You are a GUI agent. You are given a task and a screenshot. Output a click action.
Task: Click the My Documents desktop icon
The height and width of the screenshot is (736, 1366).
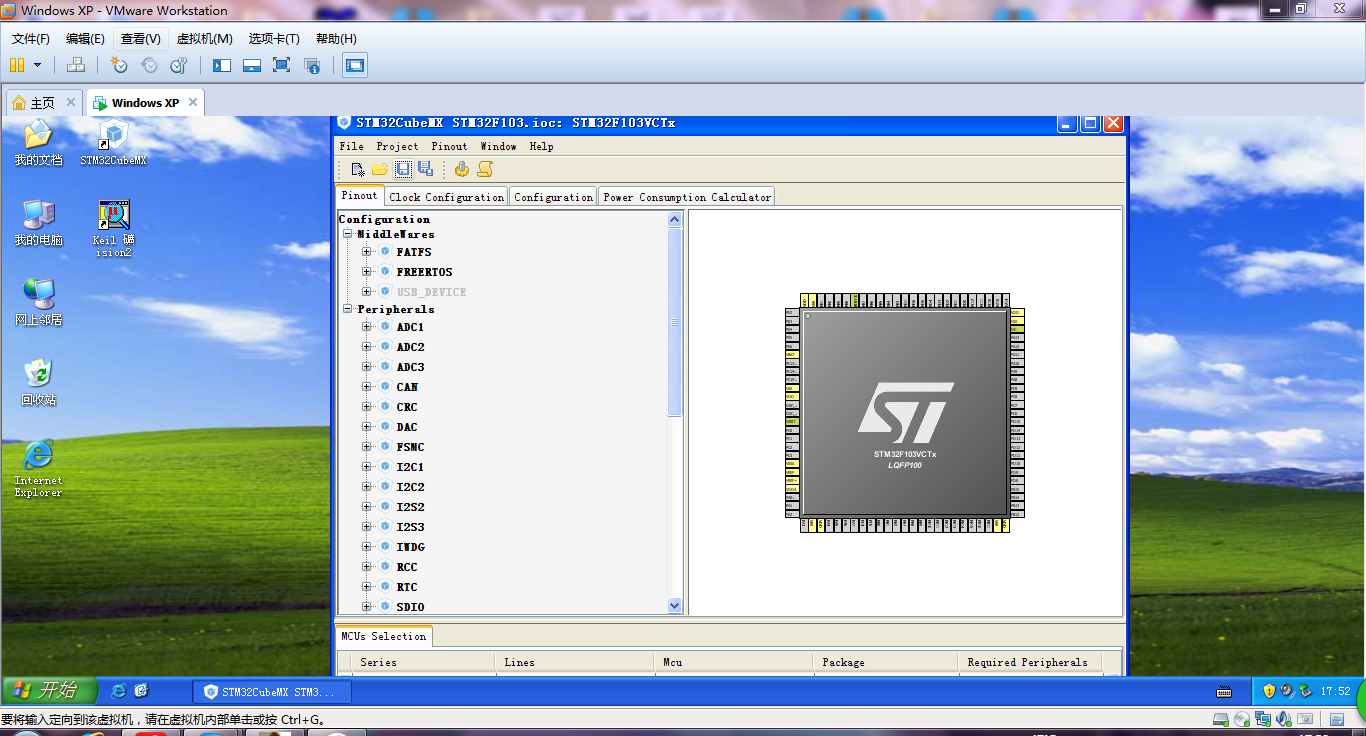click(38, 143)
